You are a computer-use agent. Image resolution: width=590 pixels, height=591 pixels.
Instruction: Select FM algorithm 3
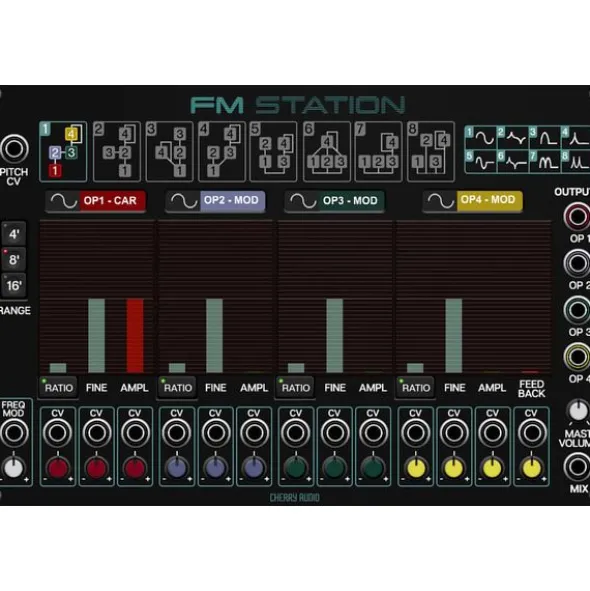point(170,152)
